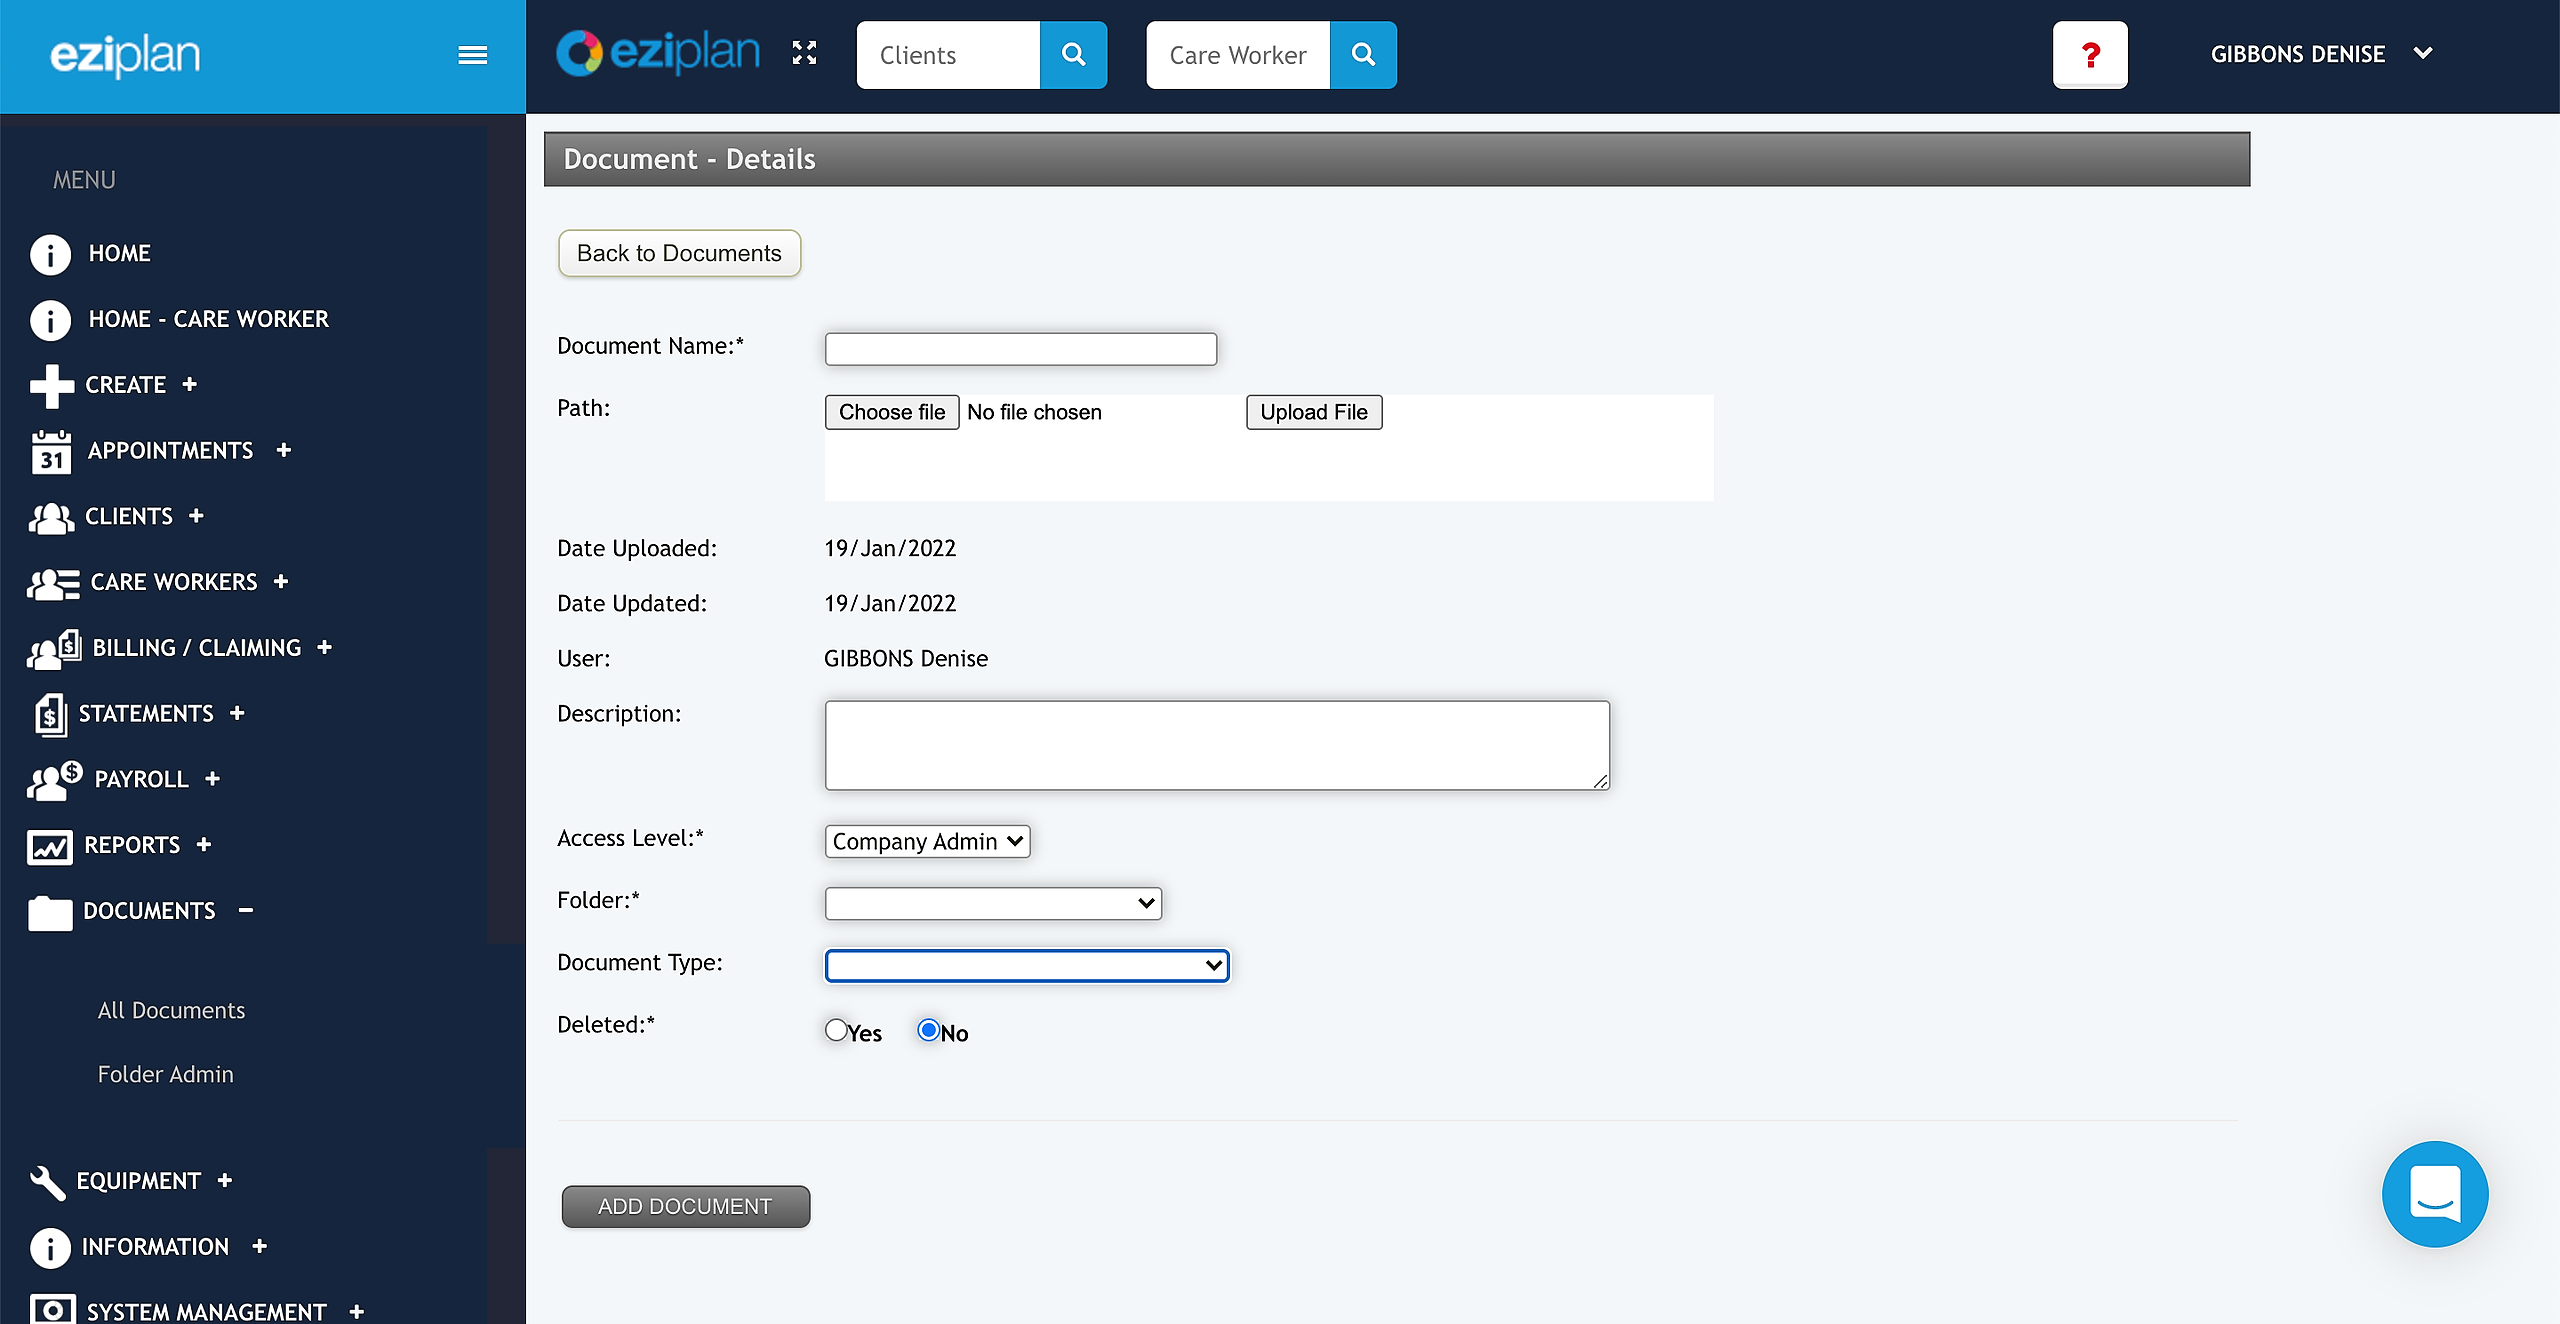Open the Folder dropdown

(993, 904)
